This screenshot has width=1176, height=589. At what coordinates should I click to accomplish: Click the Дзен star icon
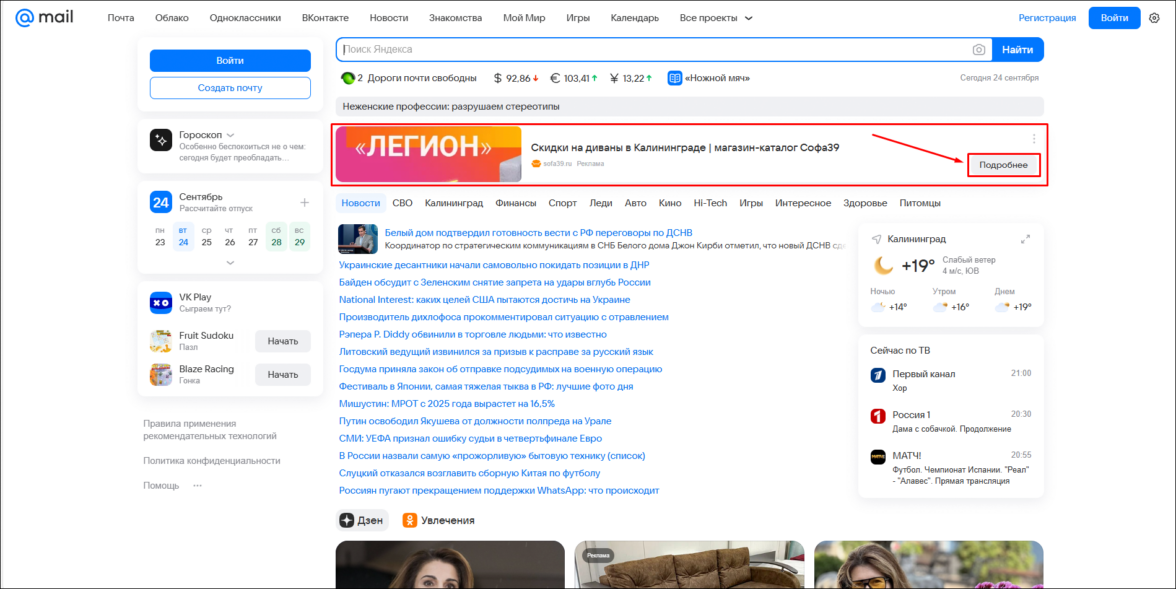[x=346, y=520]
